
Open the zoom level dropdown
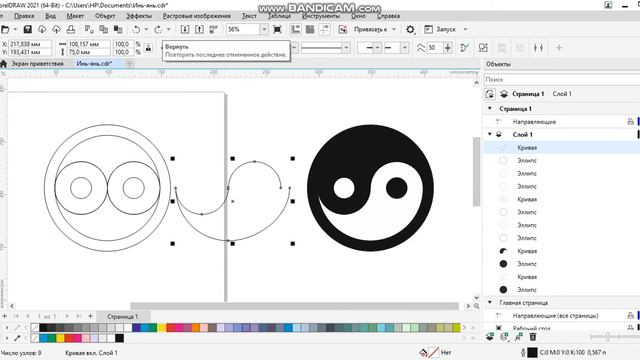coord(264,29)
